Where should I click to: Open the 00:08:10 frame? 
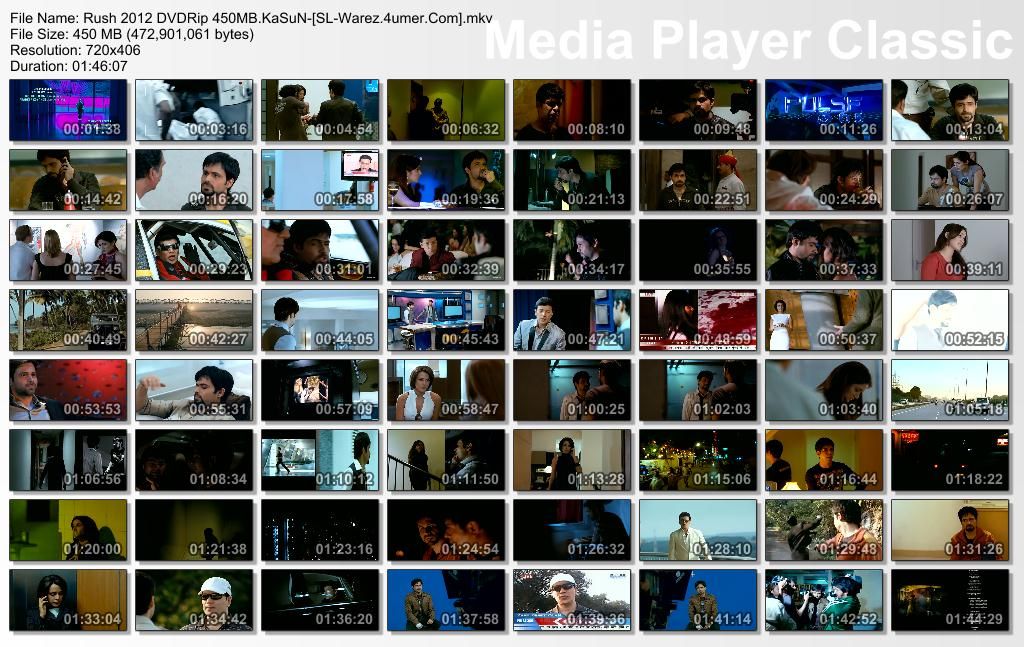click(x=572, y=110)
